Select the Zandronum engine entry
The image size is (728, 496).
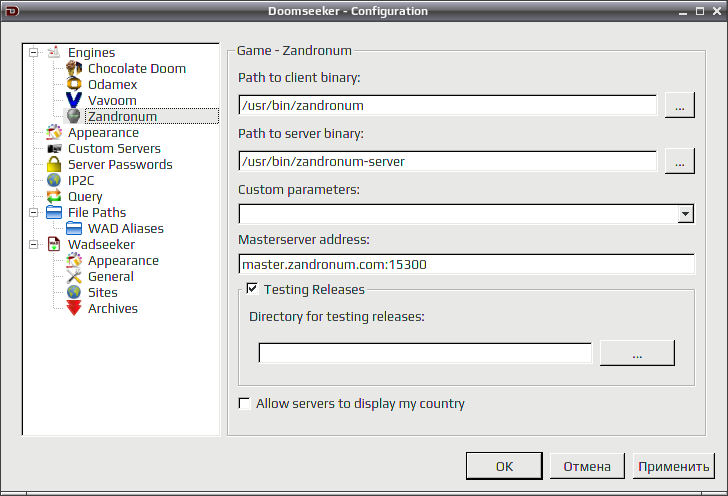coord(123,116)
